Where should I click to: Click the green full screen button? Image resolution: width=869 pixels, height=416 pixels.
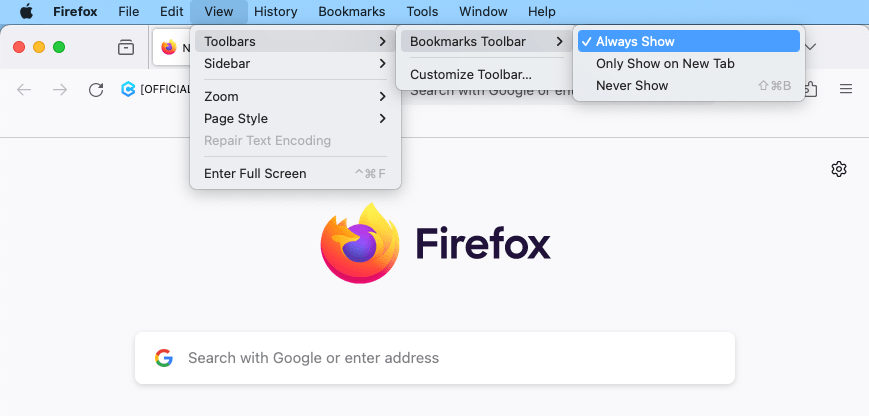pyautogui.click(x=59, y=47)
